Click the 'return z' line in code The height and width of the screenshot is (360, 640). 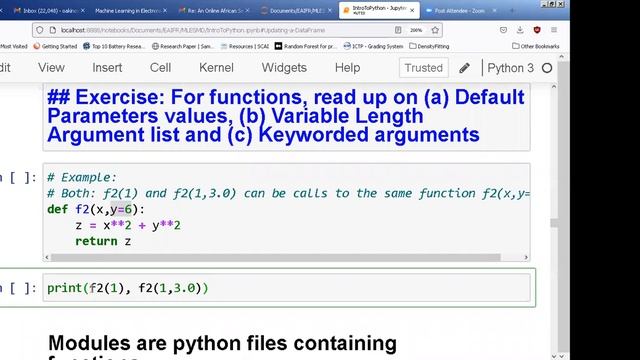pos(103,241)
